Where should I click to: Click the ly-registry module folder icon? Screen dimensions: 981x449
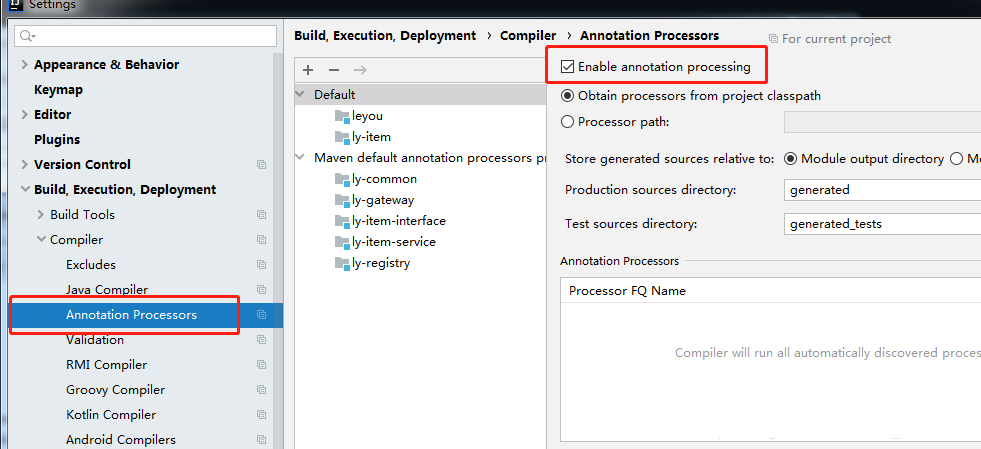(342, 263)
